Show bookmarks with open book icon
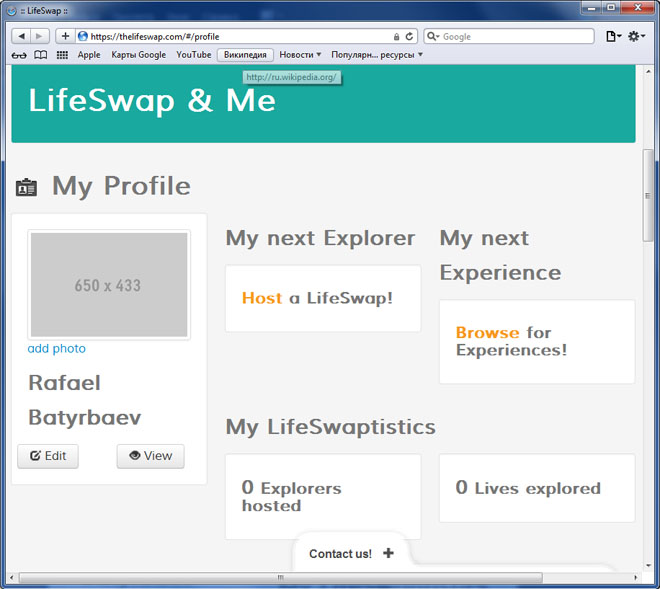This screenshot has height=589, width=660. 41,55
